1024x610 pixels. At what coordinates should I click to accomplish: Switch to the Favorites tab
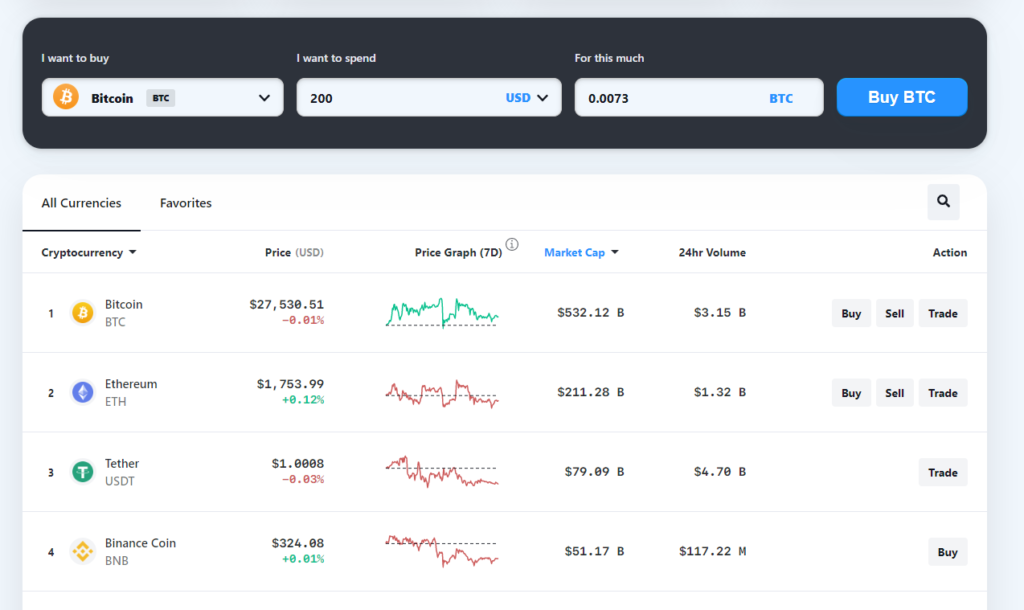(x=185, y=203)
